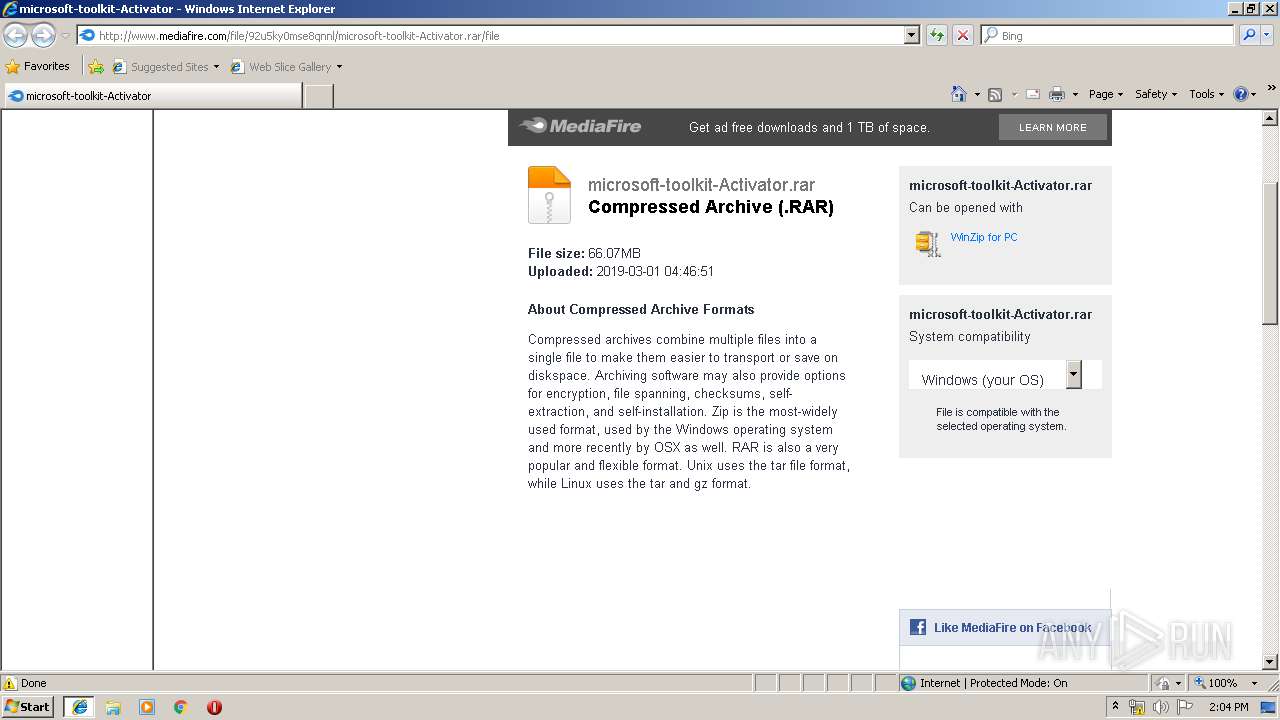Screen dimensions: 1280x720
Task: Open the Safety menu
Action: coord(1156,94)
